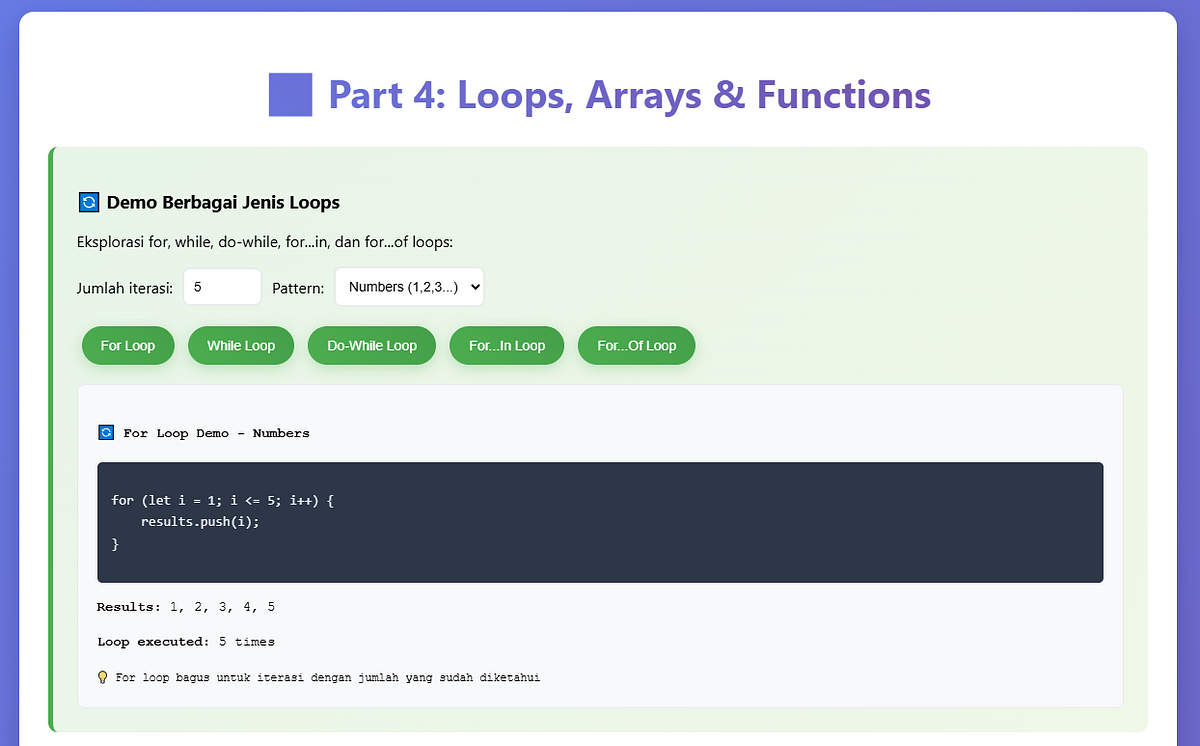Click the For Loop Demo - Numbers title

pos(216,433)
